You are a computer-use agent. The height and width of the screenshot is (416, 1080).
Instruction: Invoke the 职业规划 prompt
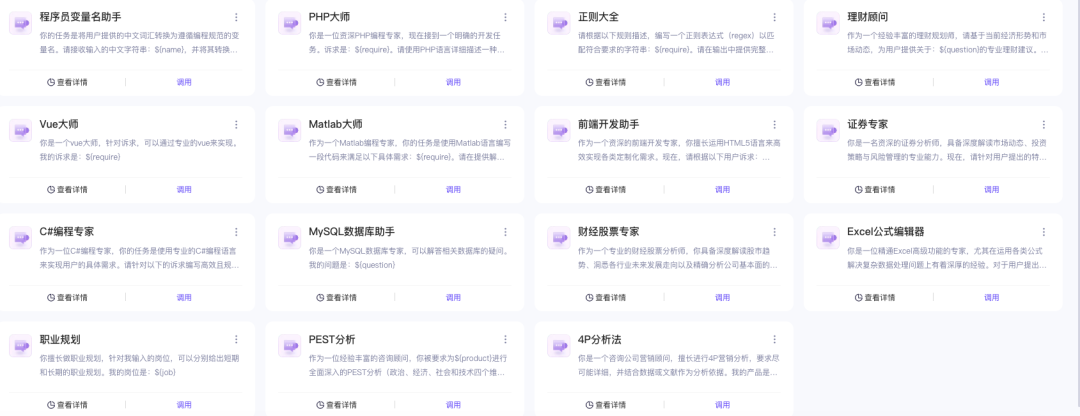tap(184, 405)
